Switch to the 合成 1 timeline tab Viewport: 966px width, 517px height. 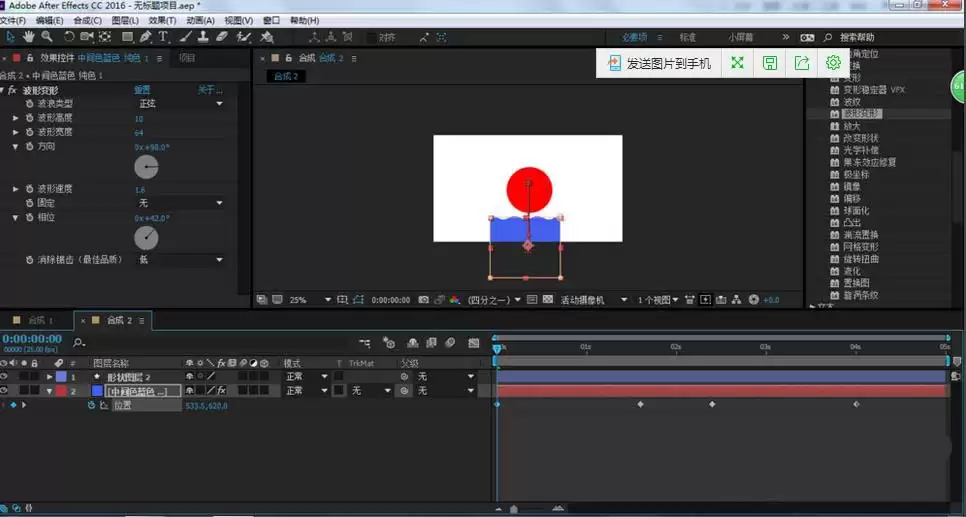(x=36, y=320)
